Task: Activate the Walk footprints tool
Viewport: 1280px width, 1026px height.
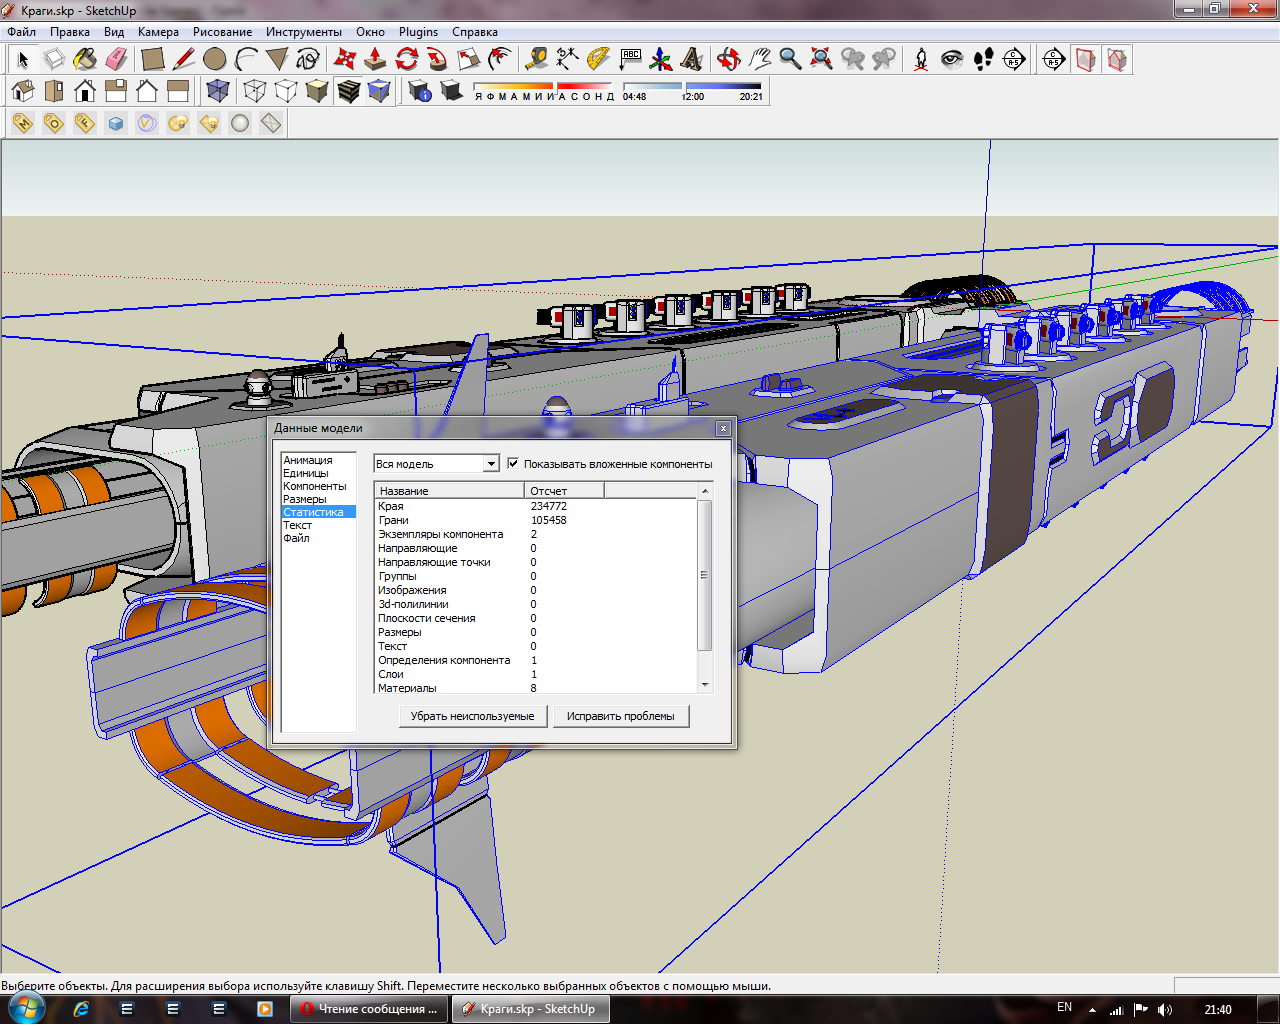Action: (x=983, y=59)
